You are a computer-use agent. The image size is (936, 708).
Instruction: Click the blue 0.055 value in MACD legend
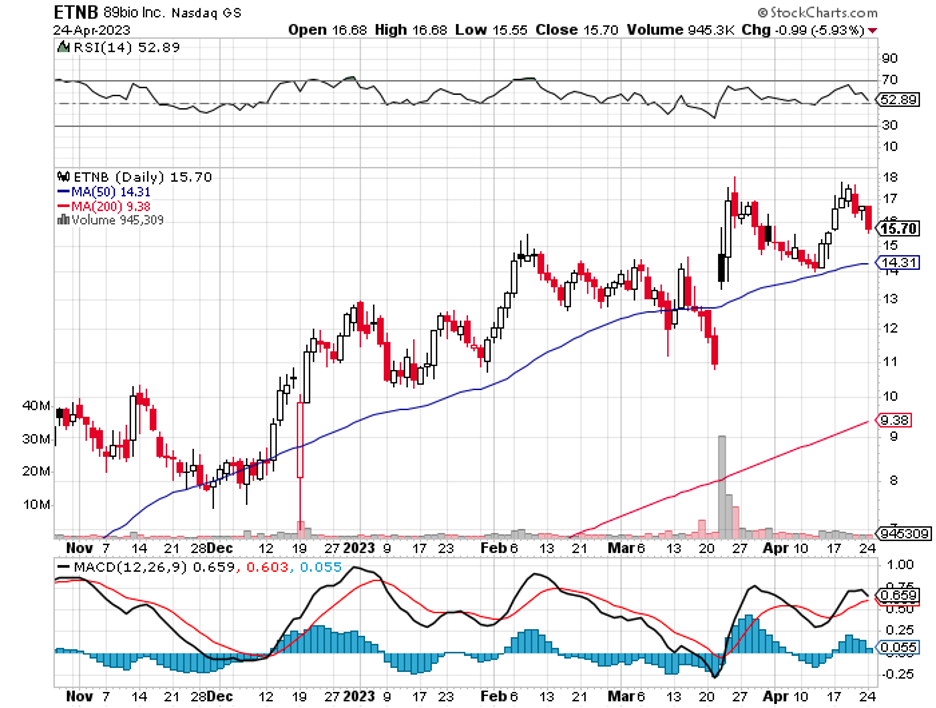coord(321,567)
